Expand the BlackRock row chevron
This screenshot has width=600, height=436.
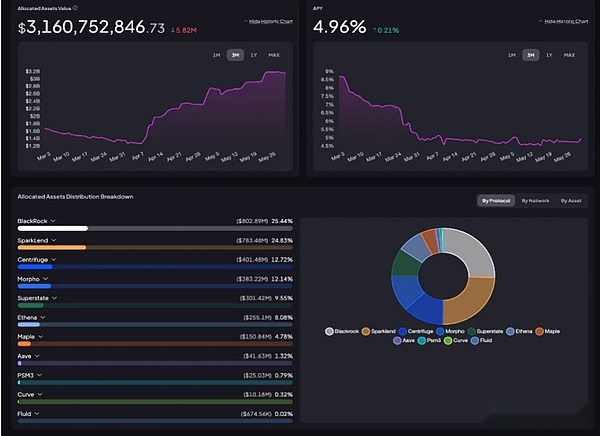coord(53,221)
